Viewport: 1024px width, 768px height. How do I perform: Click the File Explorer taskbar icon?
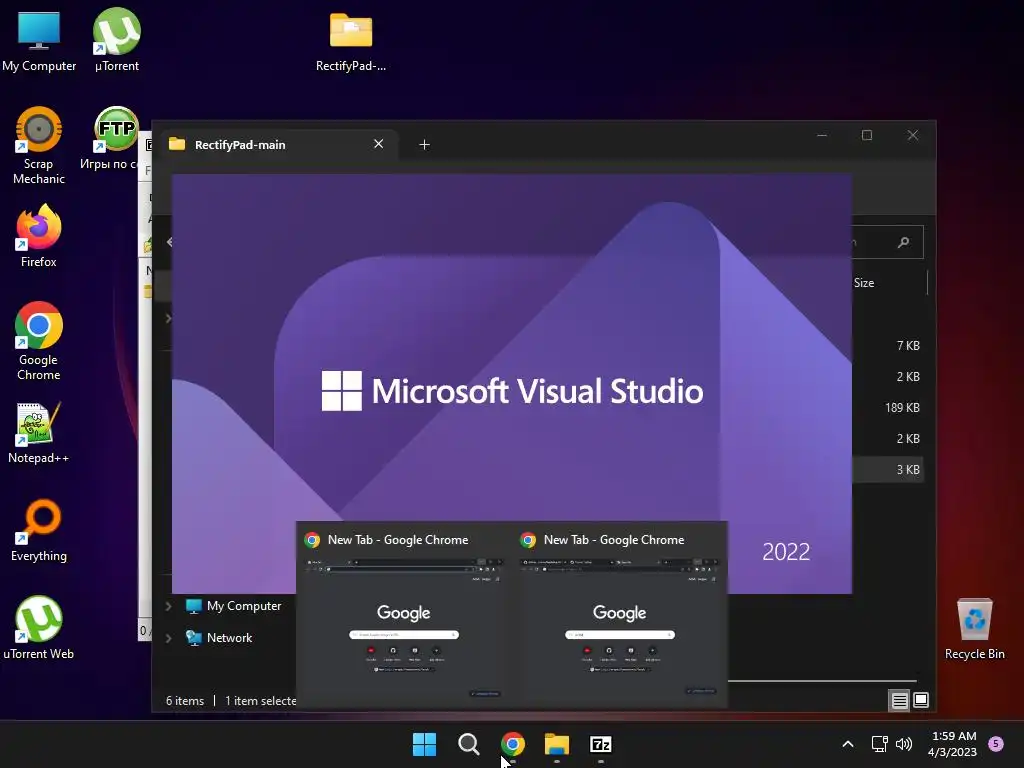pyautogui.click(x=557, y=744)
